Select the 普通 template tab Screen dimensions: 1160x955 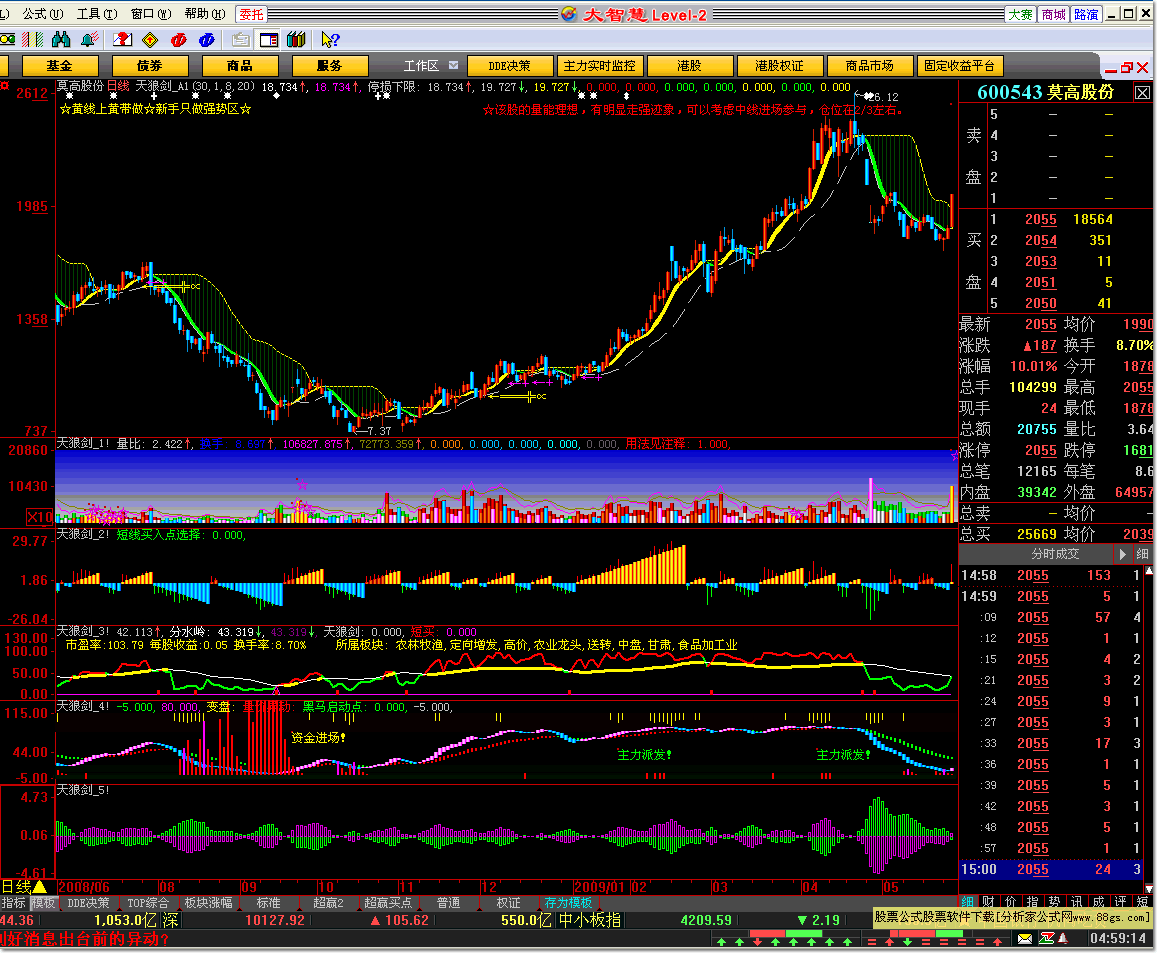448,902
